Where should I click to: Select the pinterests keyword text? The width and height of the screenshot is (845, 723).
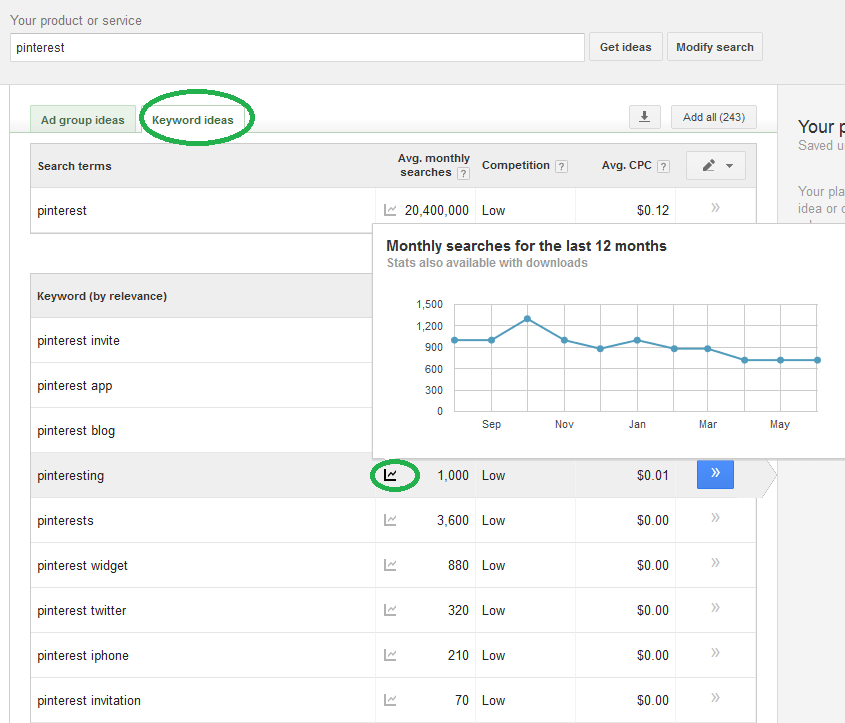[x=65, y=520]
